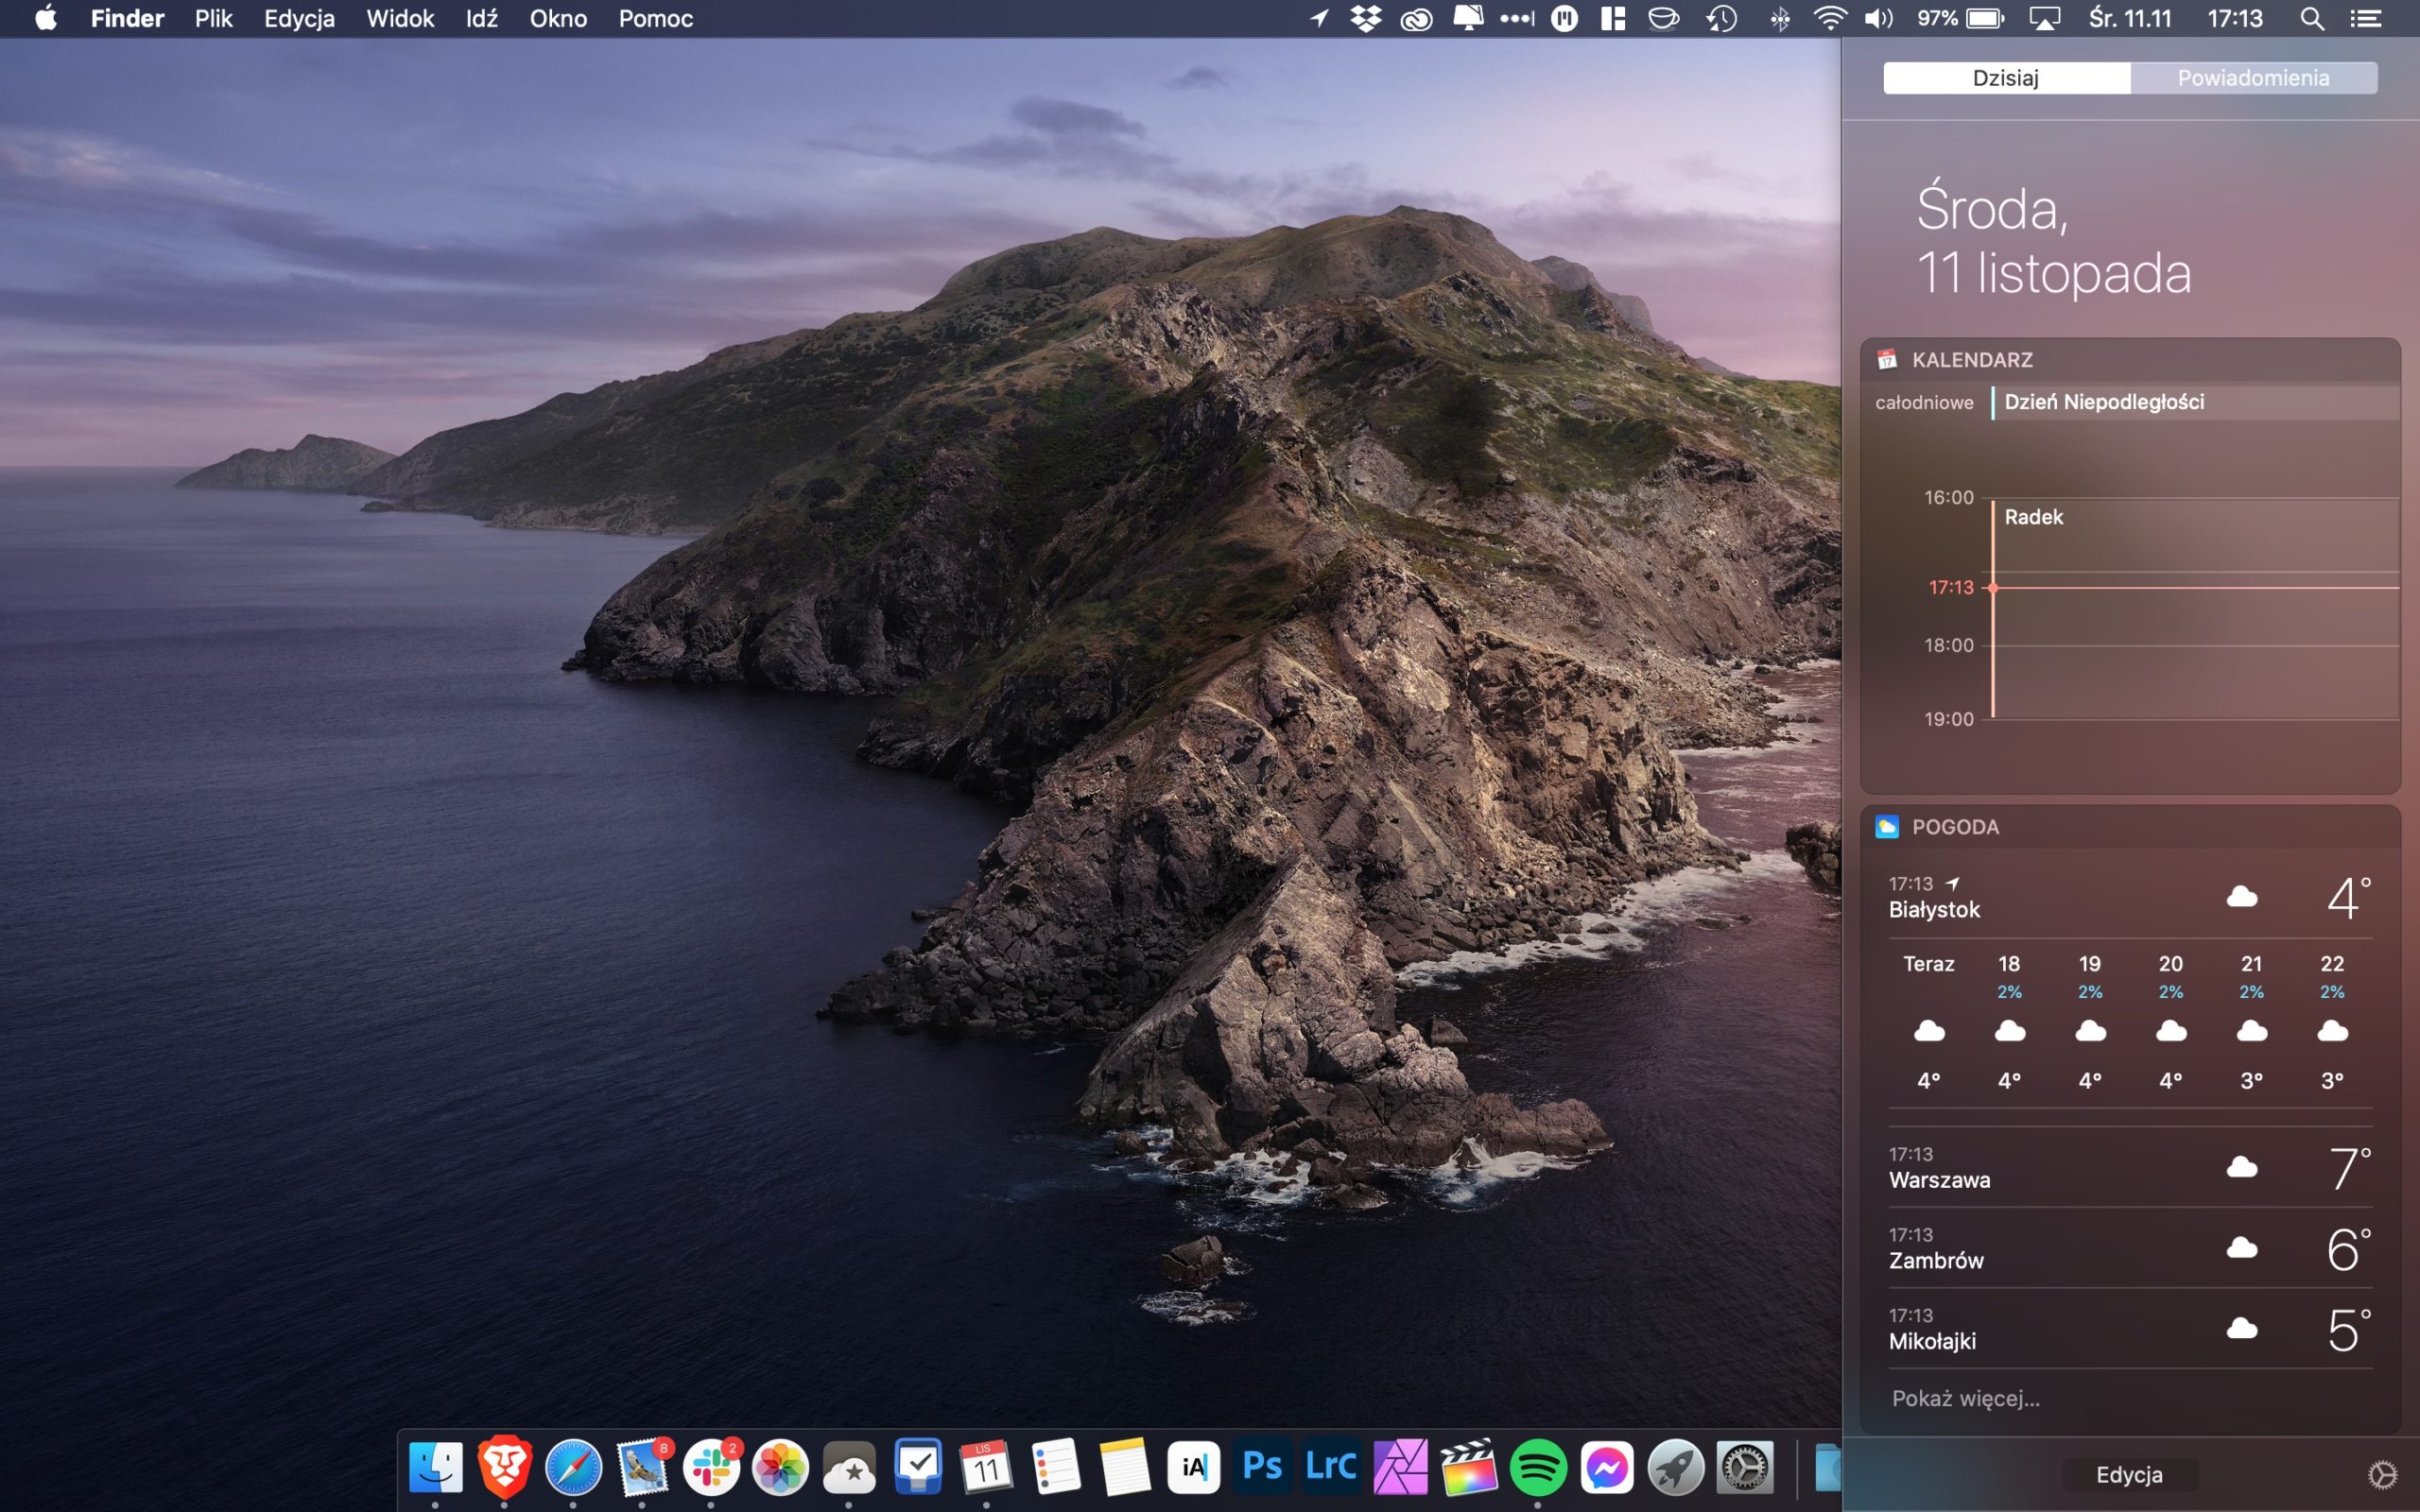
Task: Open the Apple menu
Action: pyautogui.click(x=46, y=18)
